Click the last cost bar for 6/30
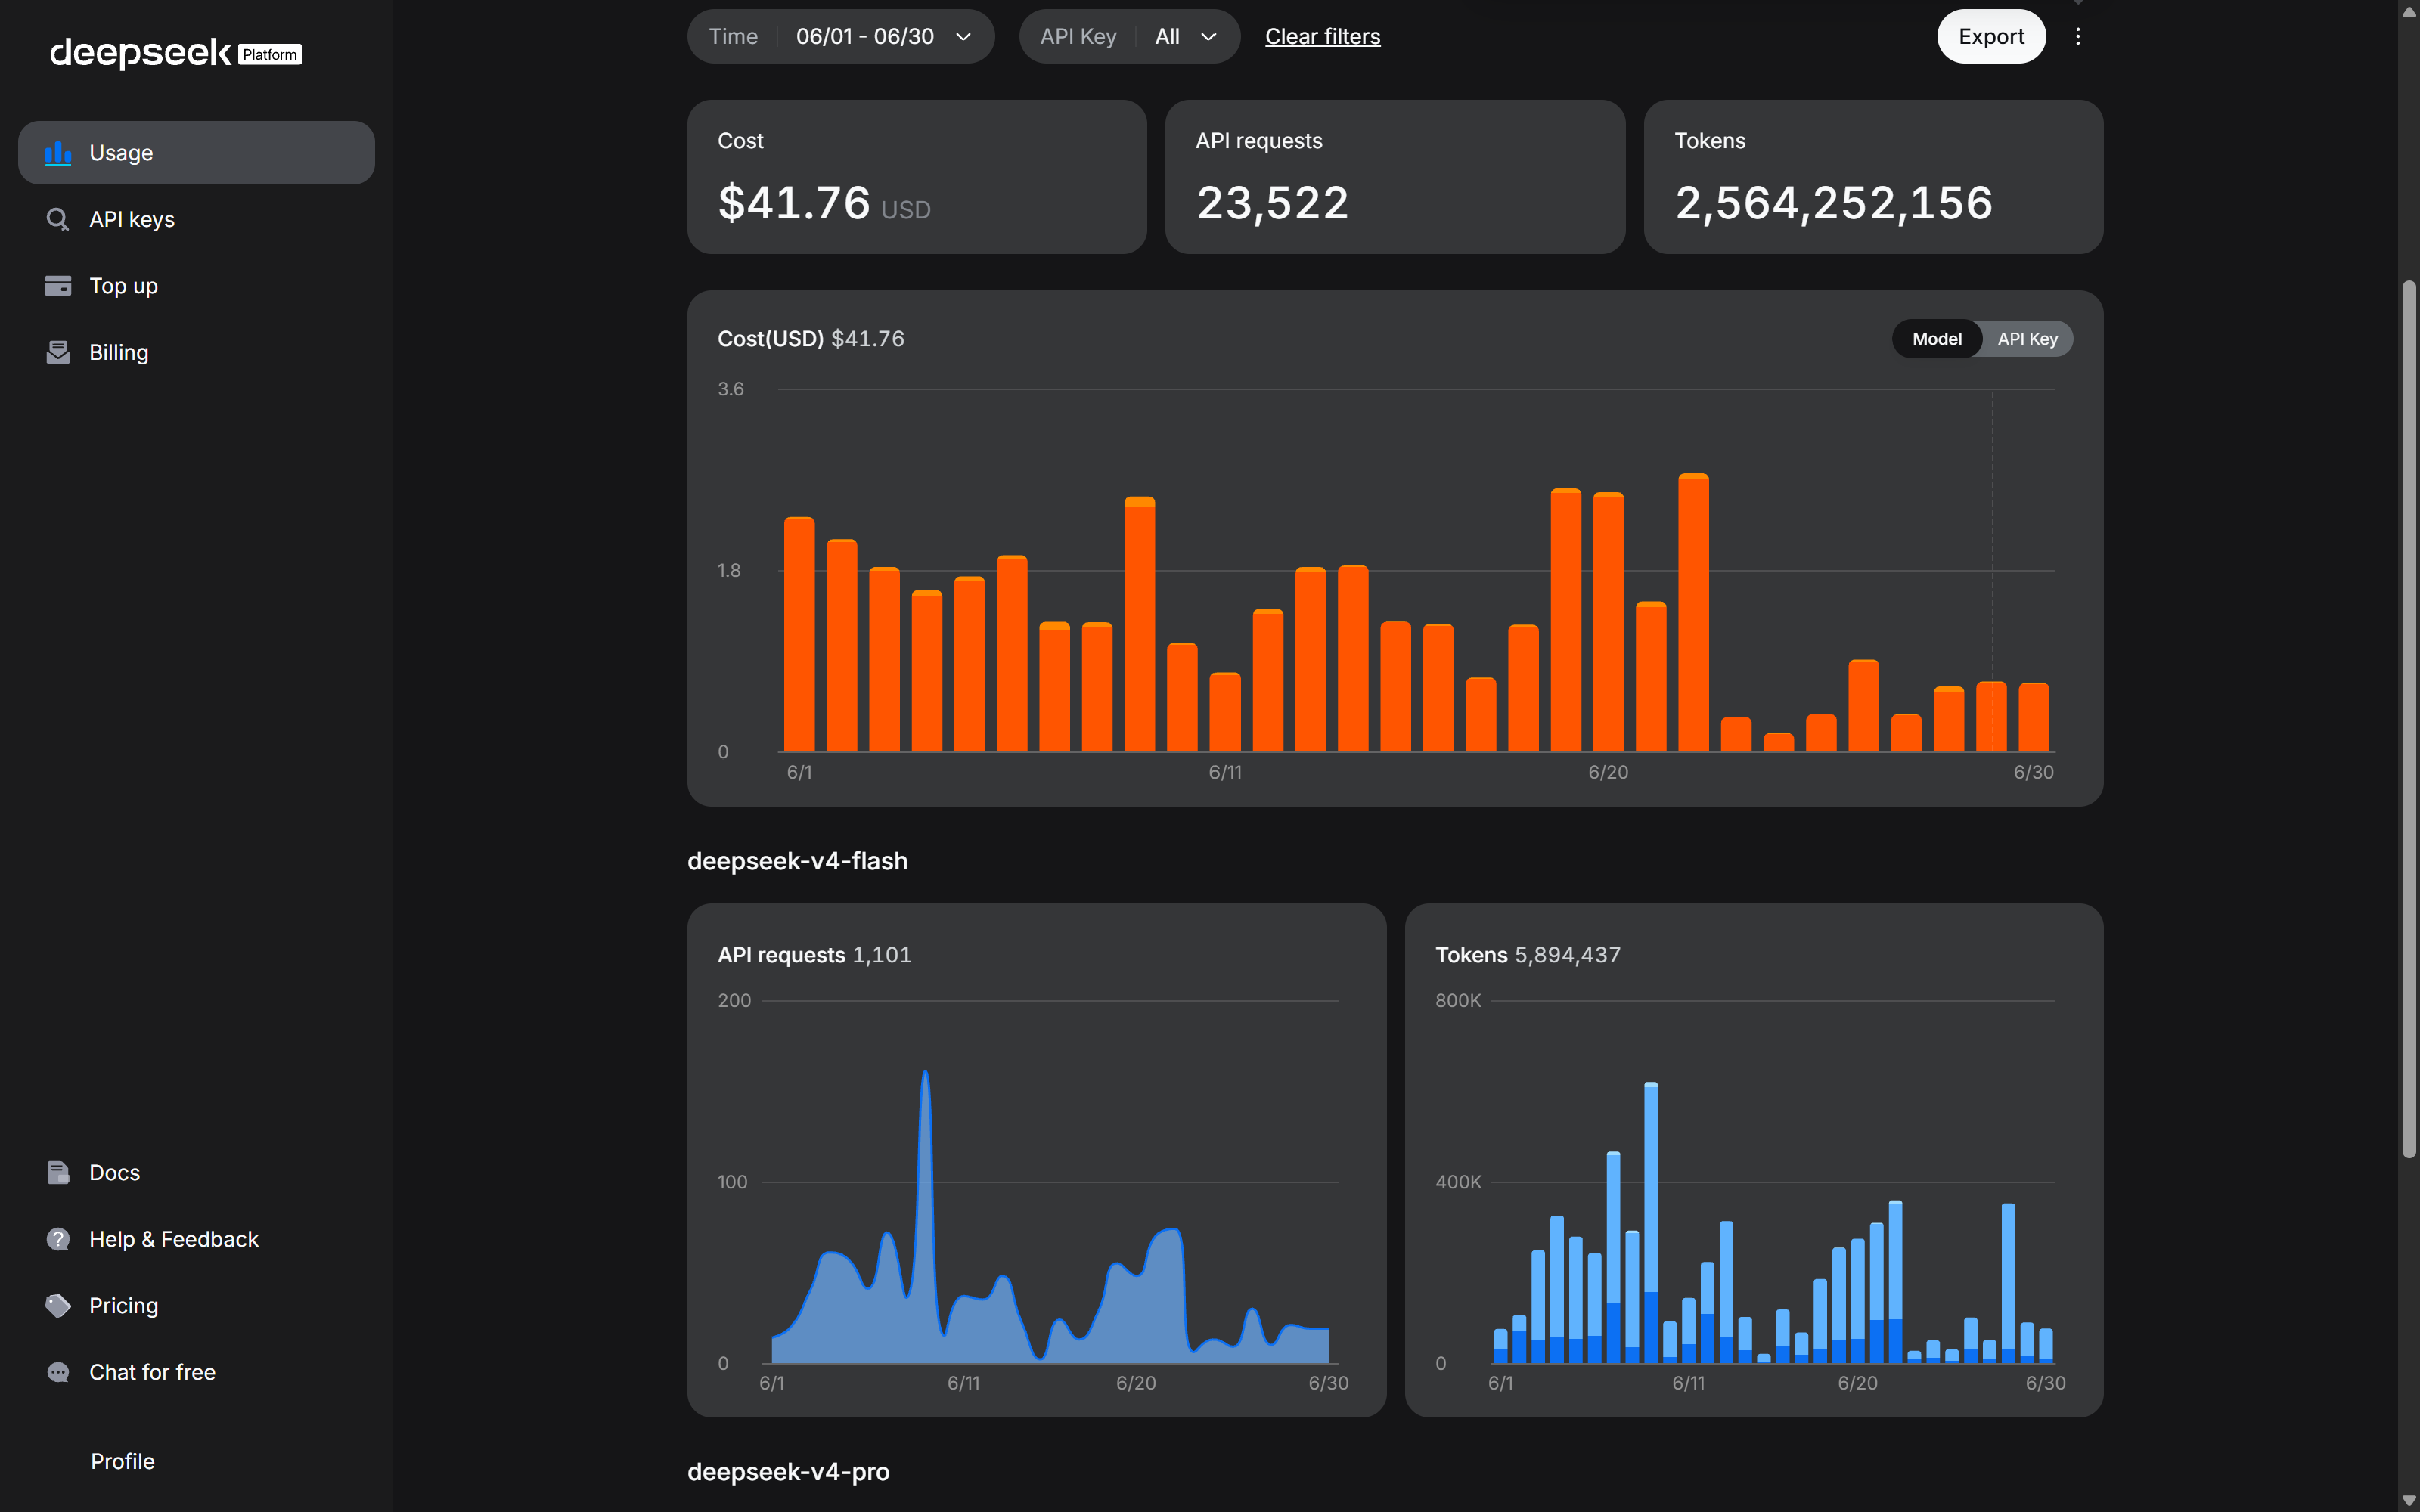 coord(2033,717)
